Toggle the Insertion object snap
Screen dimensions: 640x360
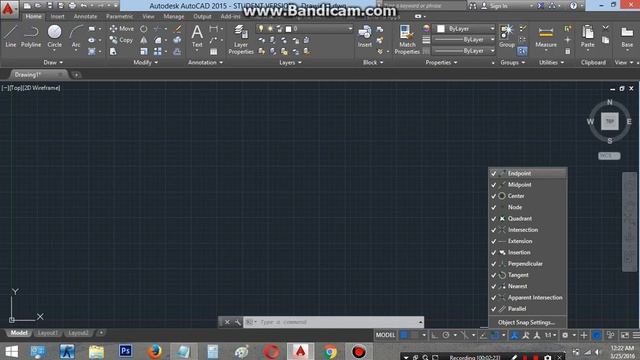click(x=528, y=252)
